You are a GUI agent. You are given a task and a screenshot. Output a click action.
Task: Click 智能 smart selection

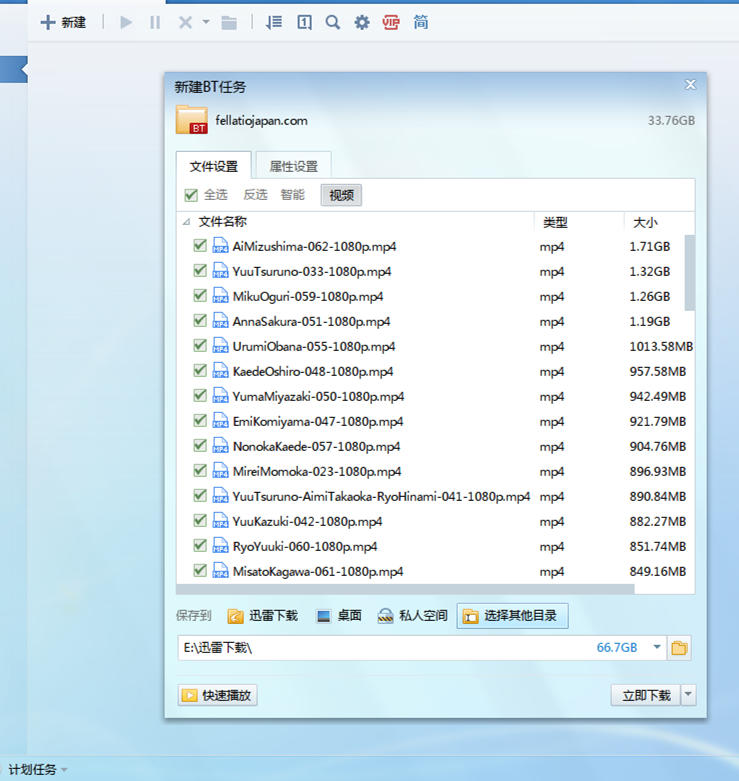coord(292,195)
